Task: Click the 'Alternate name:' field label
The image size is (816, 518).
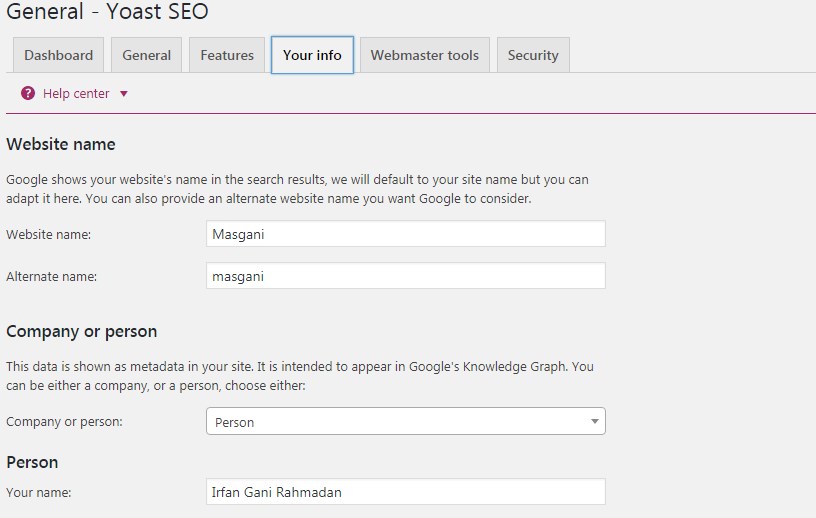Action: pos(52,276)
